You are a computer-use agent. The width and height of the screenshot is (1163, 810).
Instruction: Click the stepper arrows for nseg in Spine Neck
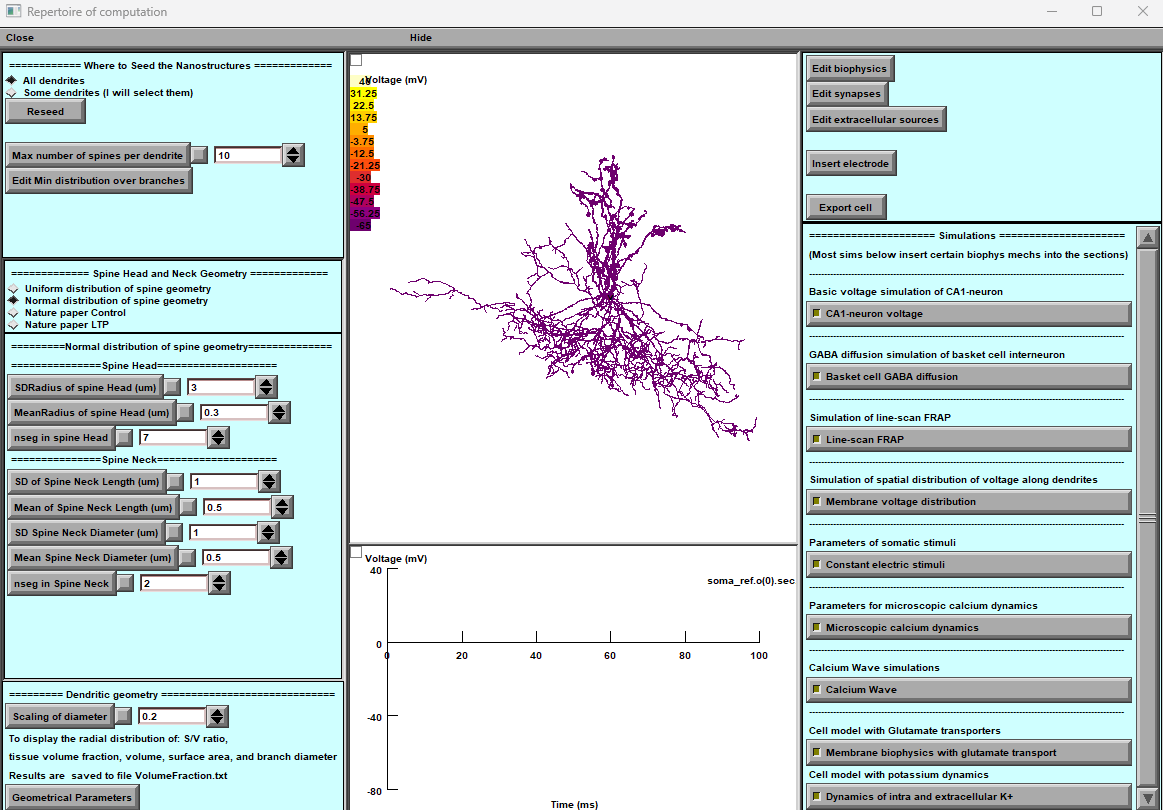tap(219, 583)
